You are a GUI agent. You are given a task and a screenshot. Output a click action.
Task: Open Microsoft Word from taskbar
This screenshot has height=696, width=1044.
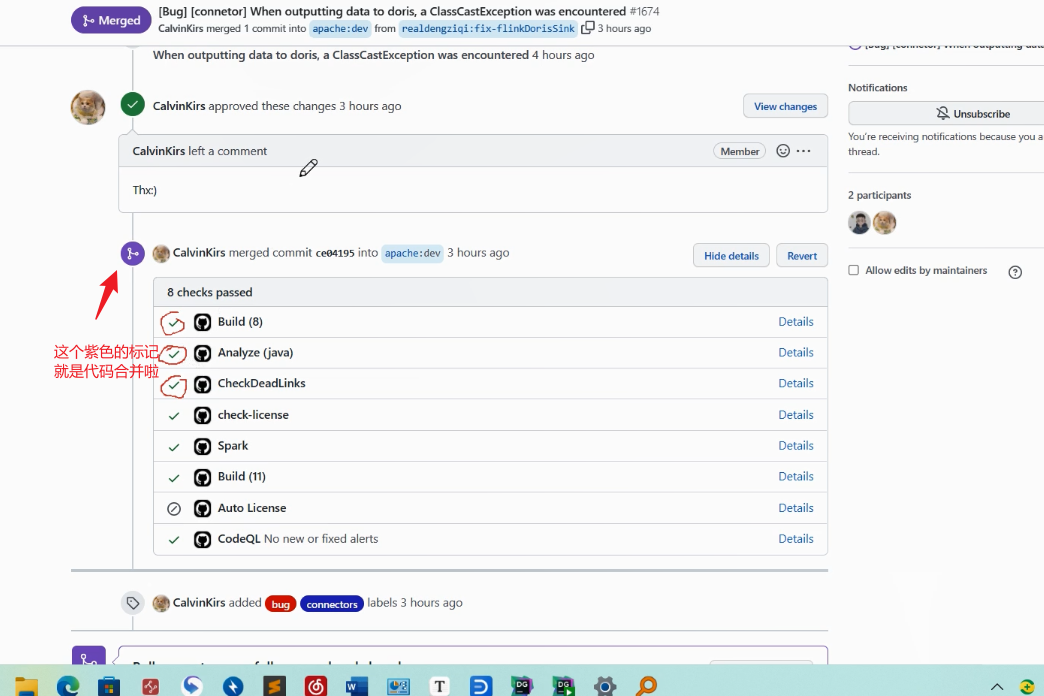coord(356,686)
